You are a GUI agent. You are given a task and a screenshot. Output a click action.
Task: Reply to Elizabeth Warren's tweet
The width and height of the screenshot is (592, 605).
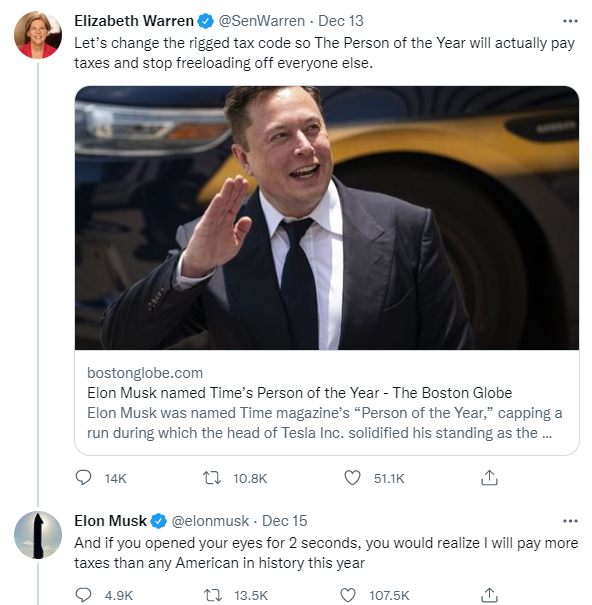pyautogui.click(x=83, y=478)
